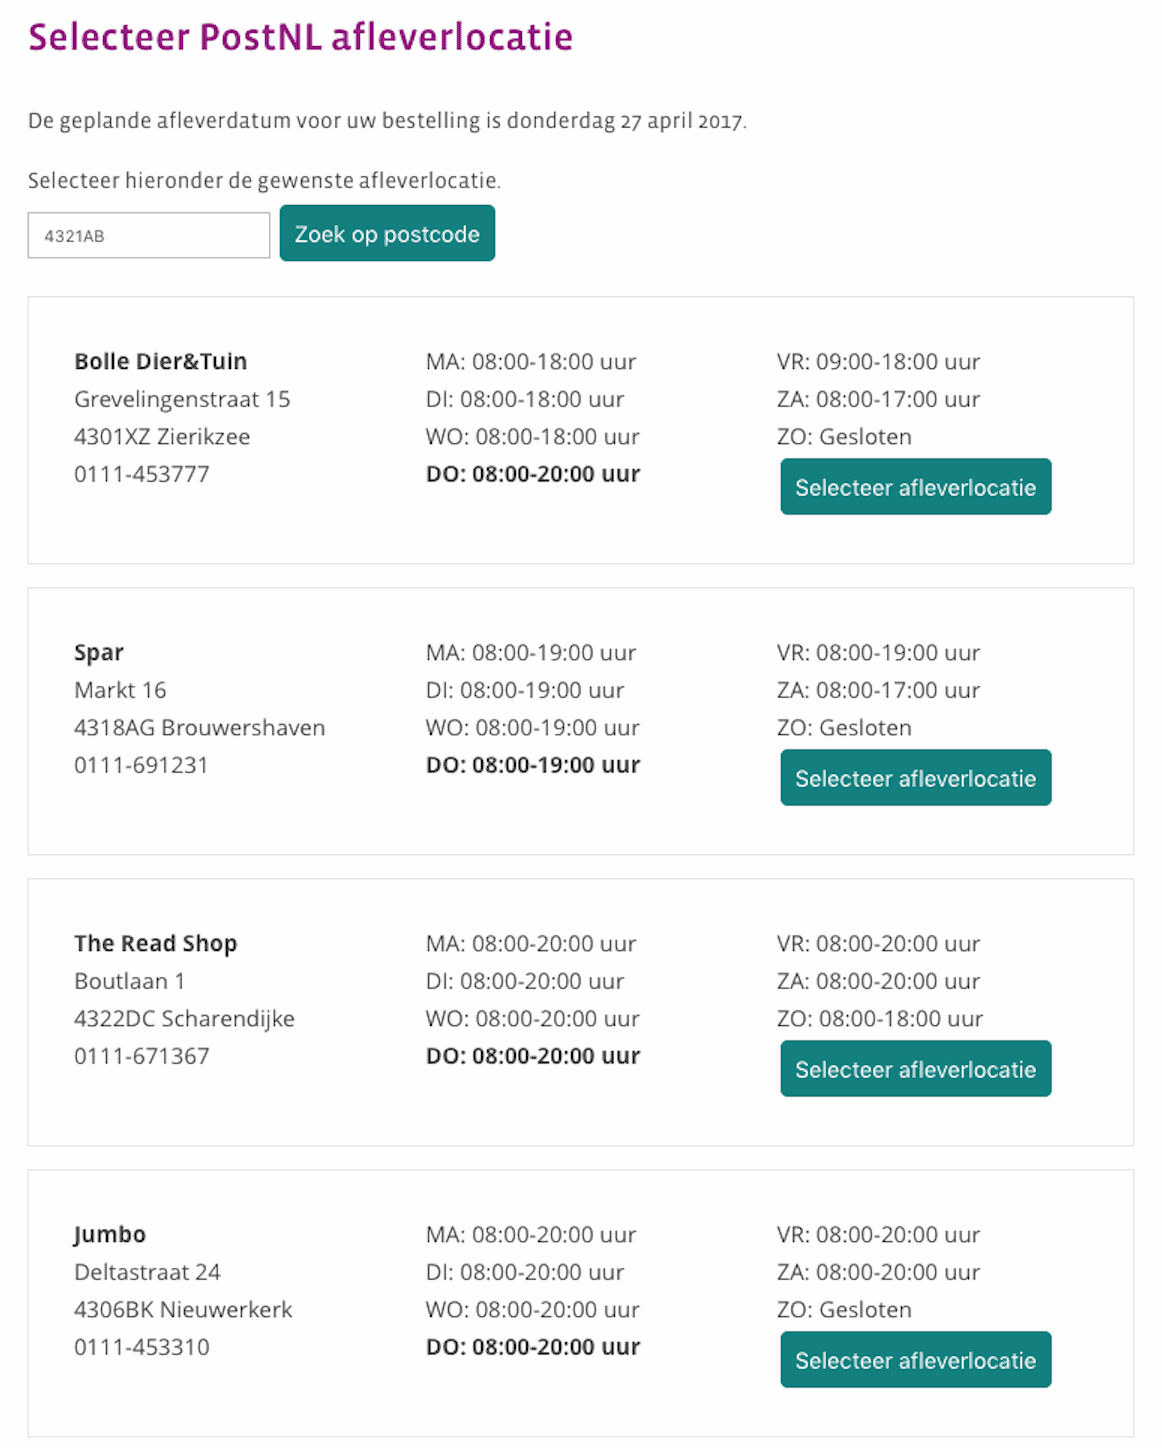Click phone number 0111-691231
Image resolution: width=1162 pixels, height=1448 pixels.
[141, 765]
